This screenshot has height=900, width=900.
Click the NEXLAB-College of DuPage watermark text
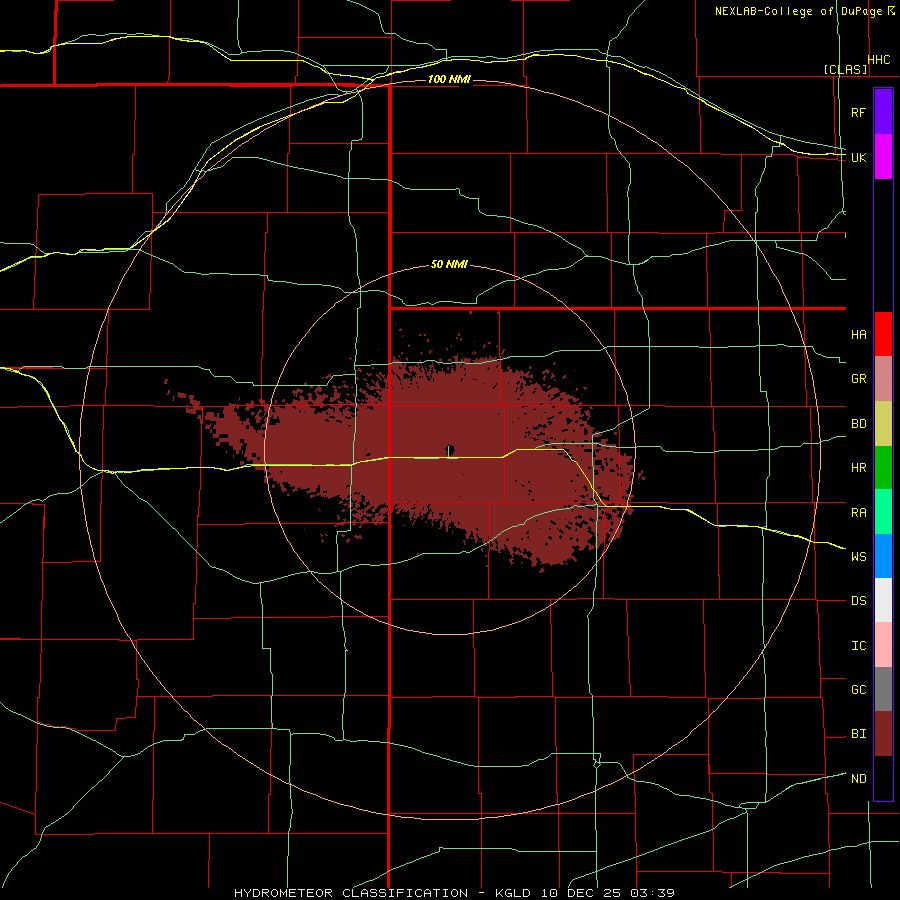(798, 11)
